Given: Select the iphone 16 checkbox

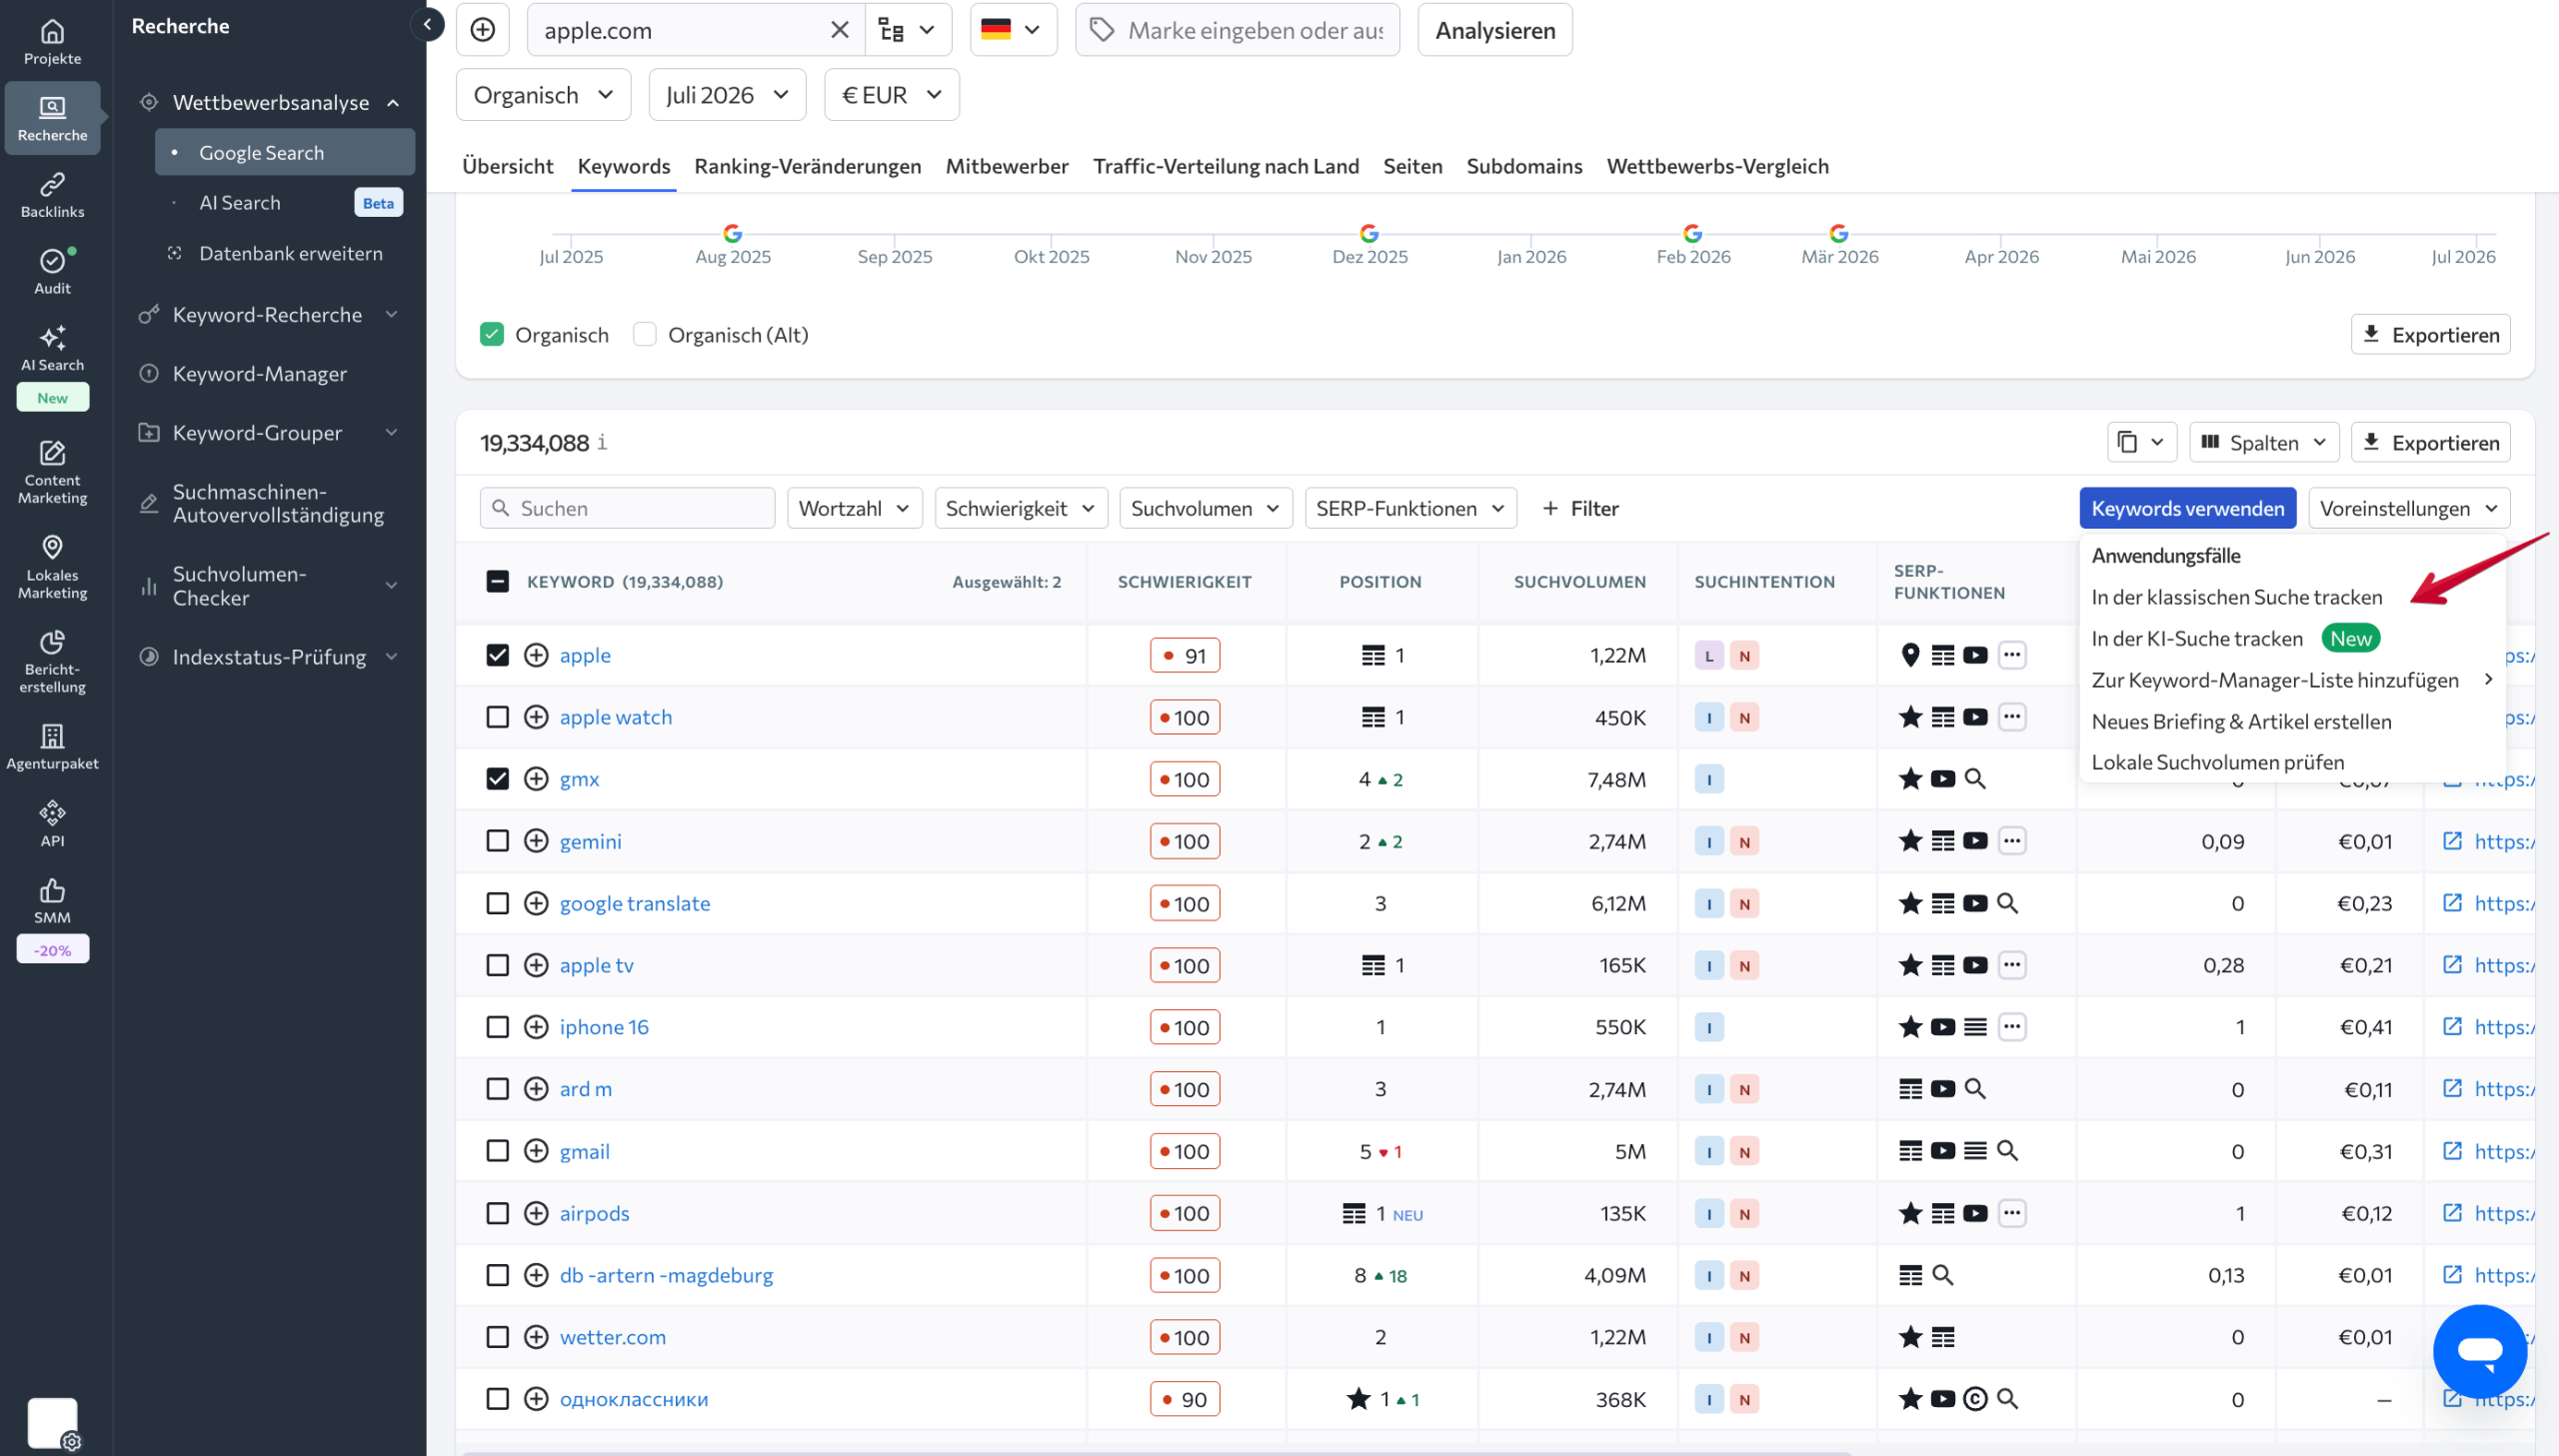Looking at the screenshot, I should point(497,1027).
